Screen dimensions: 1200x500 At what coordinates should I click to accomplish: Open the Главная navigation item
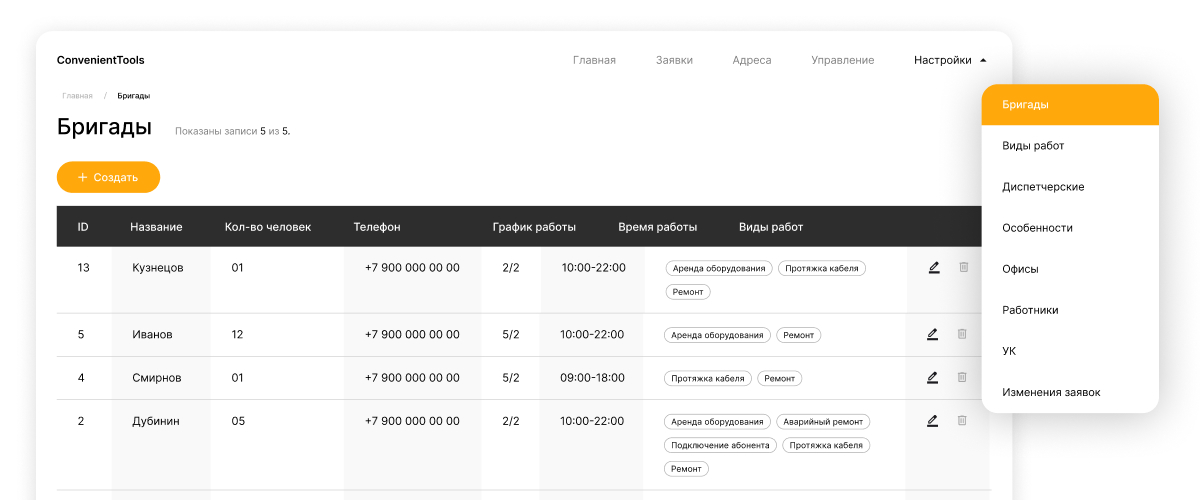(594, 60)
